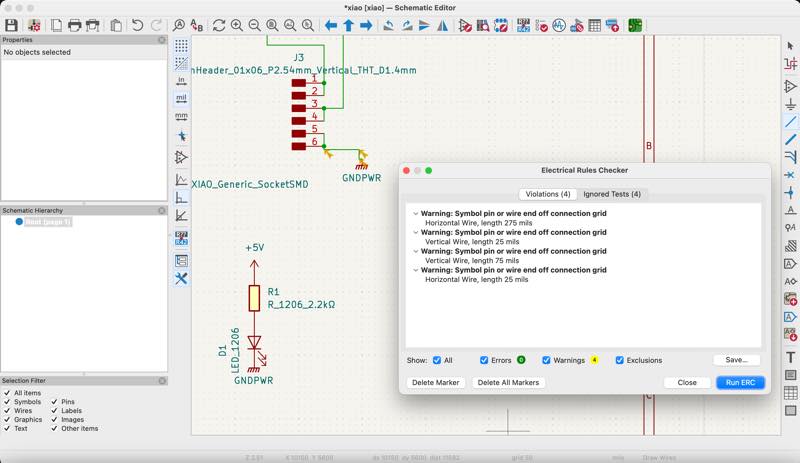Activate the Draw Bus tool

(x=790, y=139)
